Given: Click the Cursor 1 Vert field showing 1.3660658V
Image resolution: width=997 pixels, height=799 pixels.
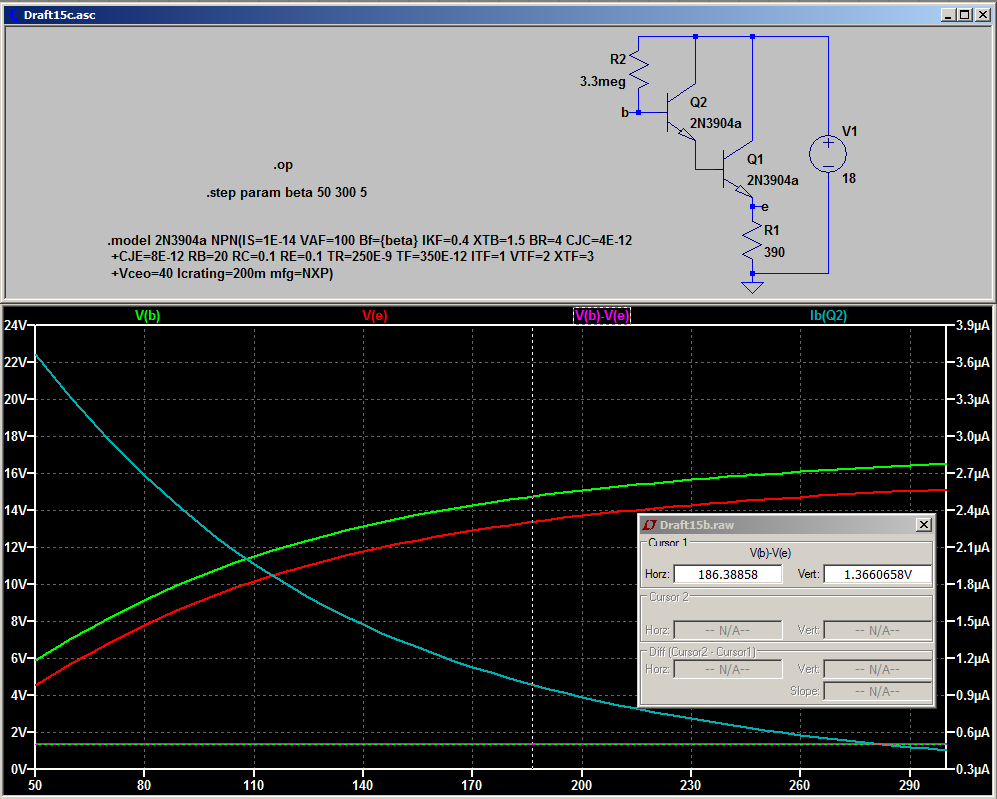Looking at the screenshot, I should click(877, 574).
